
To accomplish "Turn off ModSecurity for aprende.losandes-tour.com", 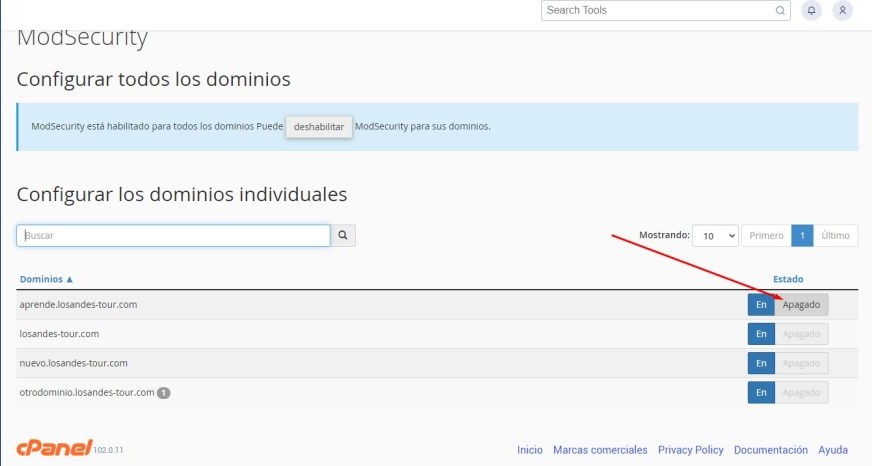I will (x=801, y=305).
